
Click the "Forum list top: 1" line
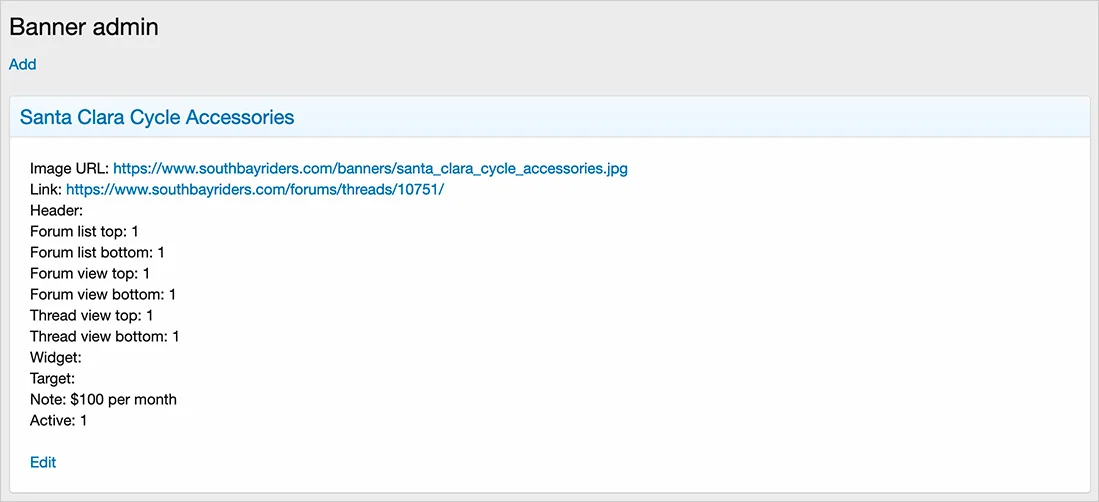click(84, 231)
